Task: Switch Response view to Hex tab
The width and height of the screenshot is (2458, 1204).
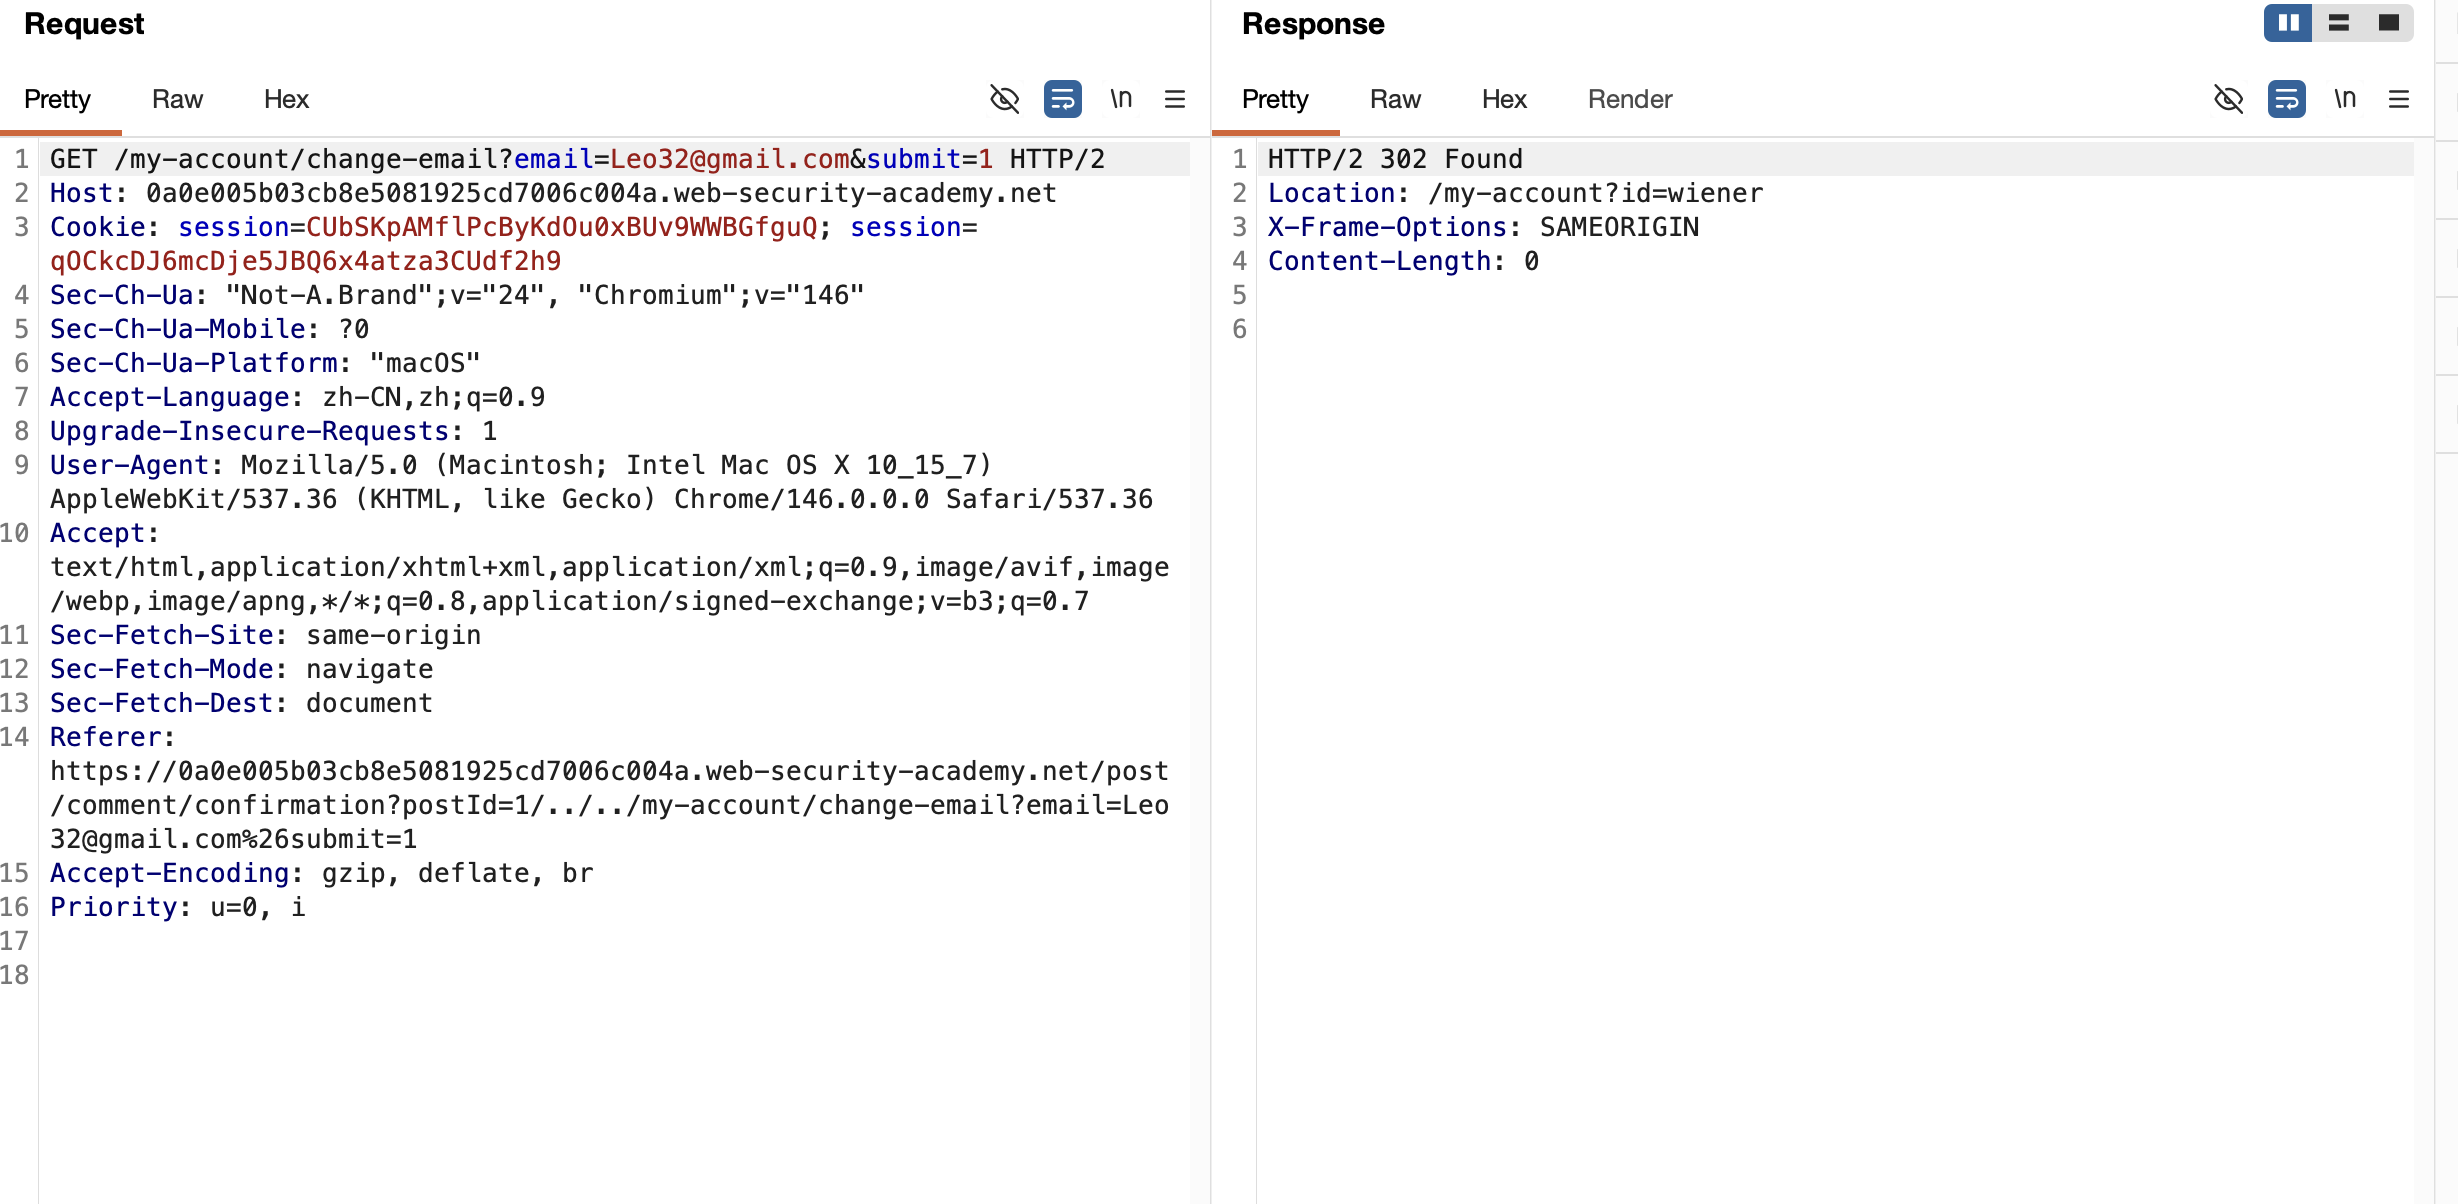Action: coord(1503,99)
